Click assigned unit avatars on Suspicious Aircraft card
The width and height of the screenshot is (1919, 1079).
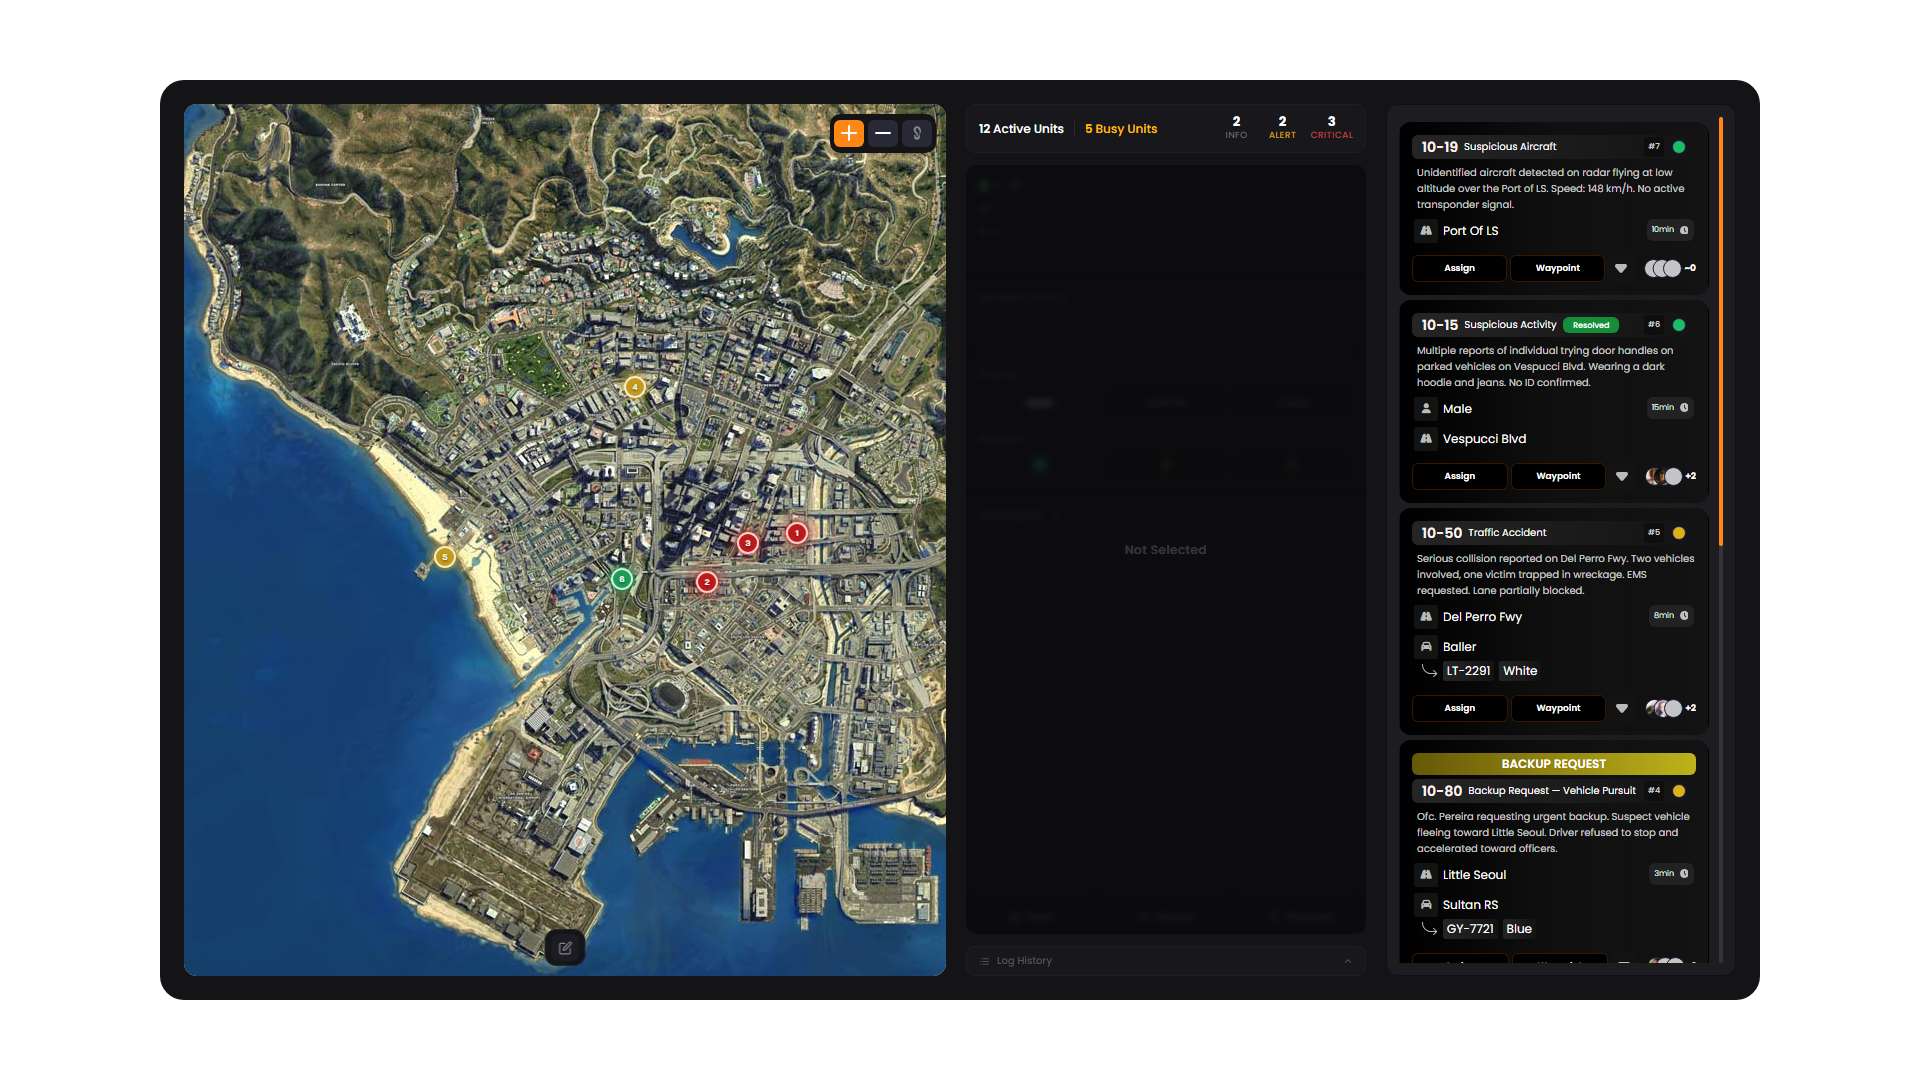(1663, 269)
